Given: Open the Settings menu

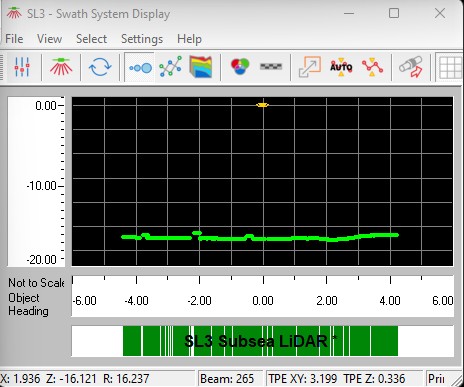Looking at the screenshot, I should pyautogui.click(x=142, y=39).
